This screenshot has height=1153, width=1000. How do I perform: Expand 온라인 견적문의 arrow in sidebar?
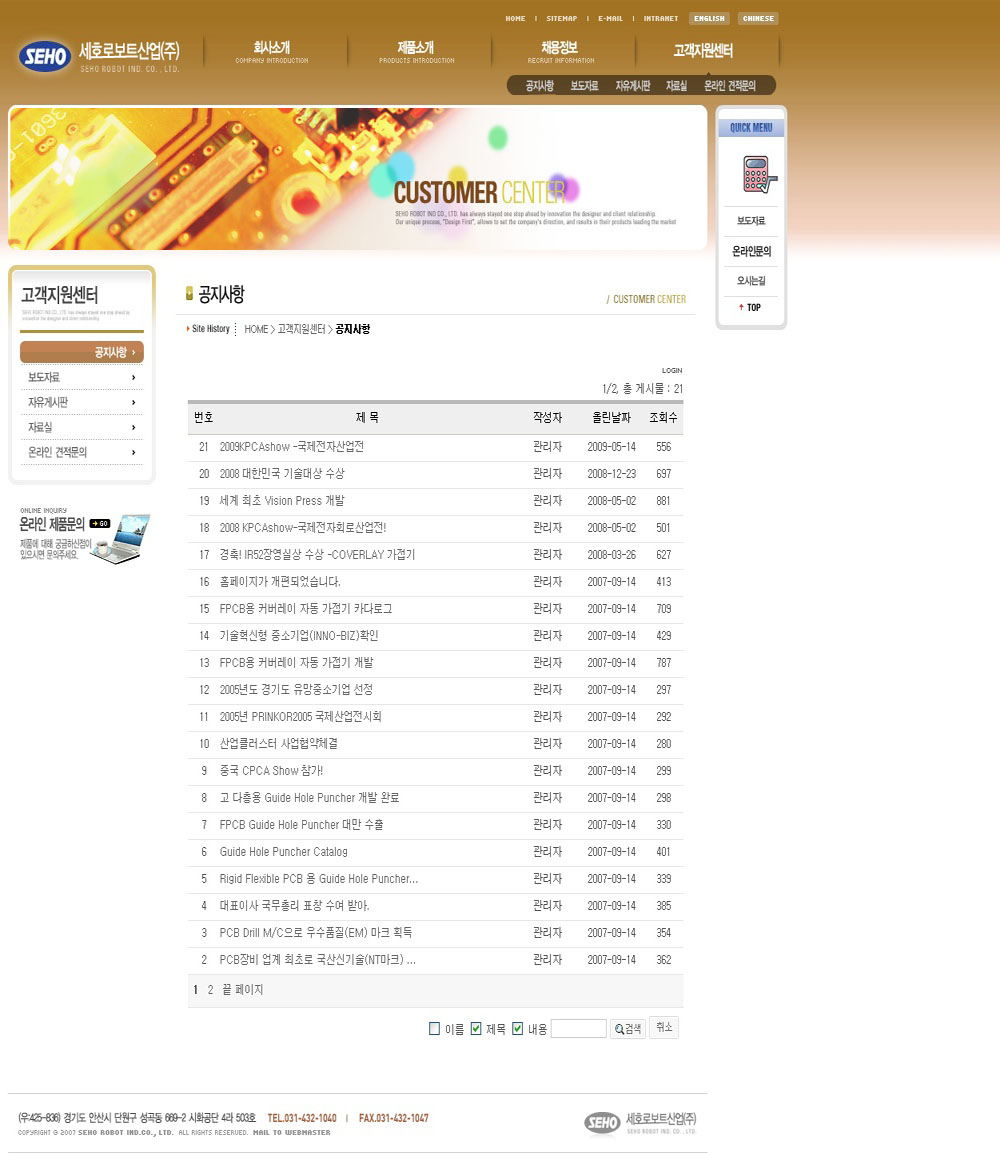click(x=133, y=452)
